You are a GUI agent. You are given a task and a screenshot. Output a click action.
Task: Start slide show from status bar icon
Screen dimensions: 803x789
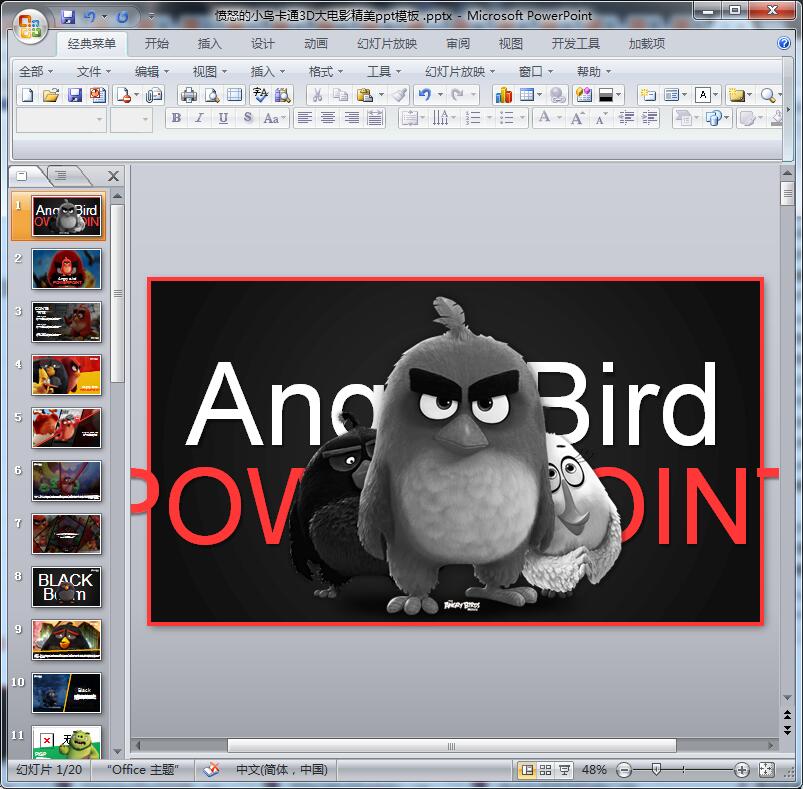point(564,770)
